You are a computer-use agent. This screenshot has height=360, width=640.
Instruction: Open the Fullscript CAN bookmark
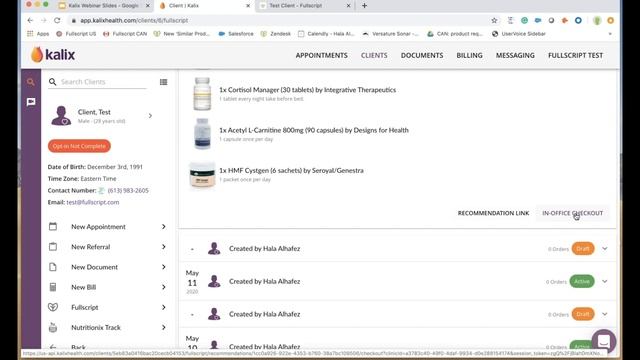[x=125, y=34]
